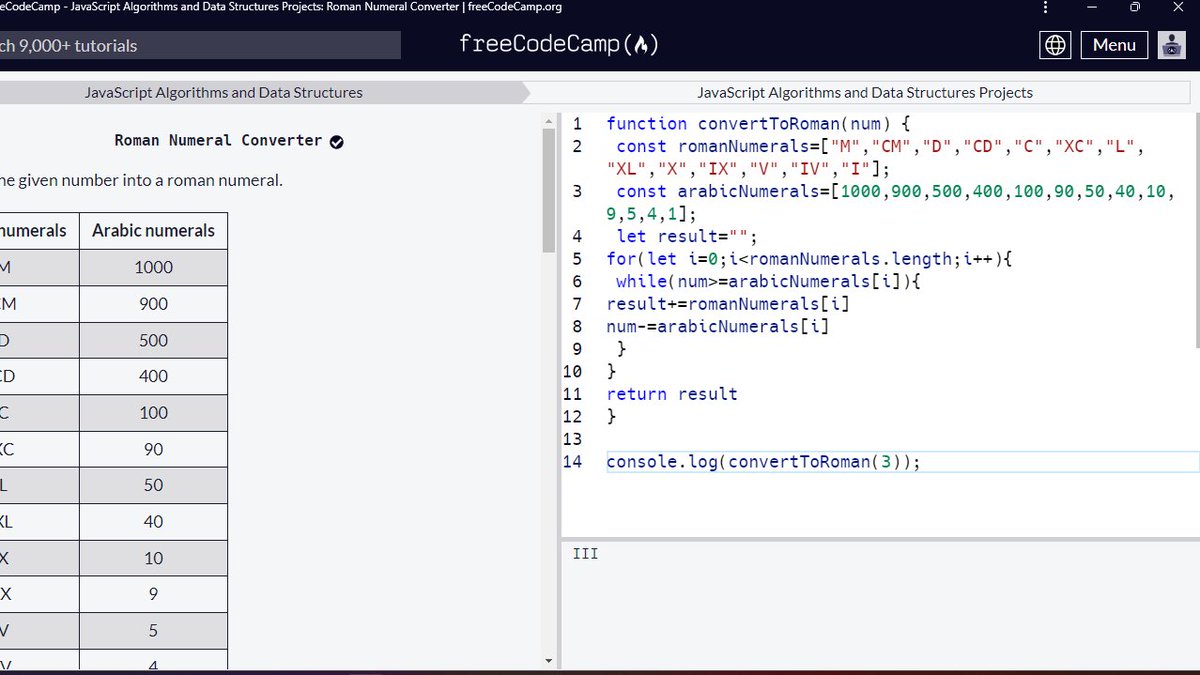Click the scroll up arrow of instructions panel
1200x675 pixels.
tap(548, 121)
